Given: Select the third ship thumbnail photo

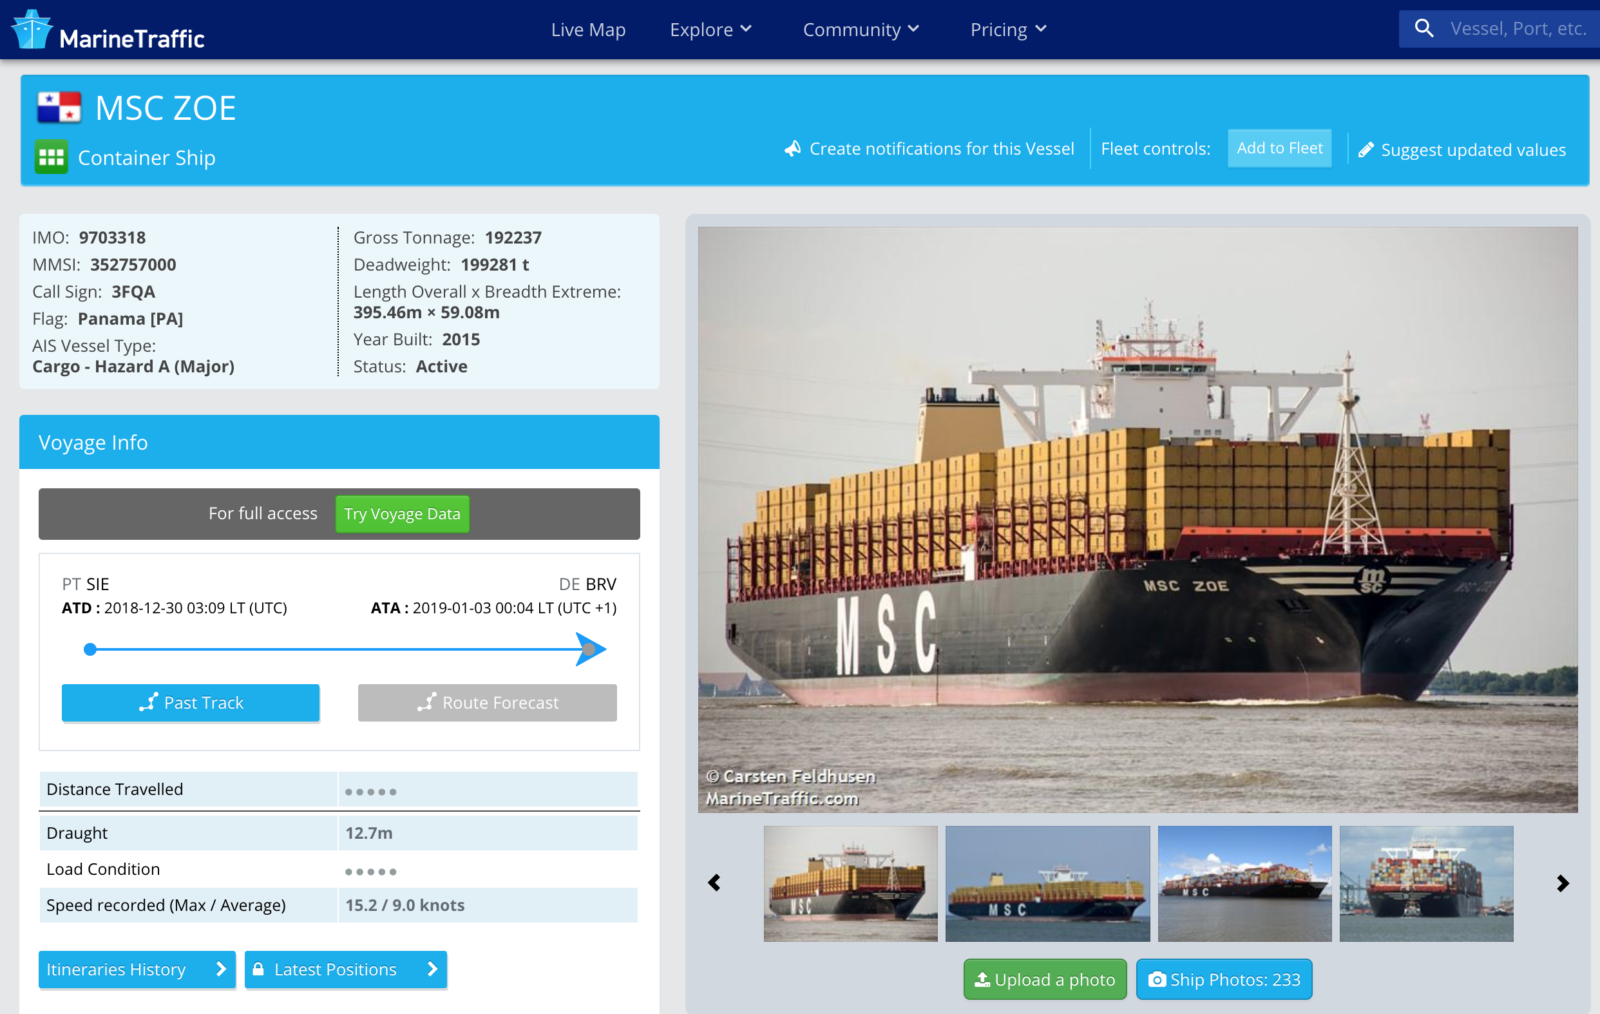Looking at the screenshot, I should 1245,883.
